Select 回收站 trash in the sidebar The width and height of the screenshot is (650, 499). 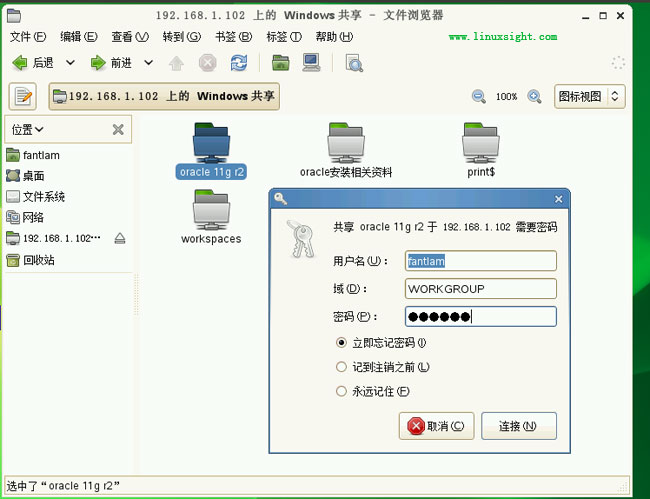coord(30,260)
